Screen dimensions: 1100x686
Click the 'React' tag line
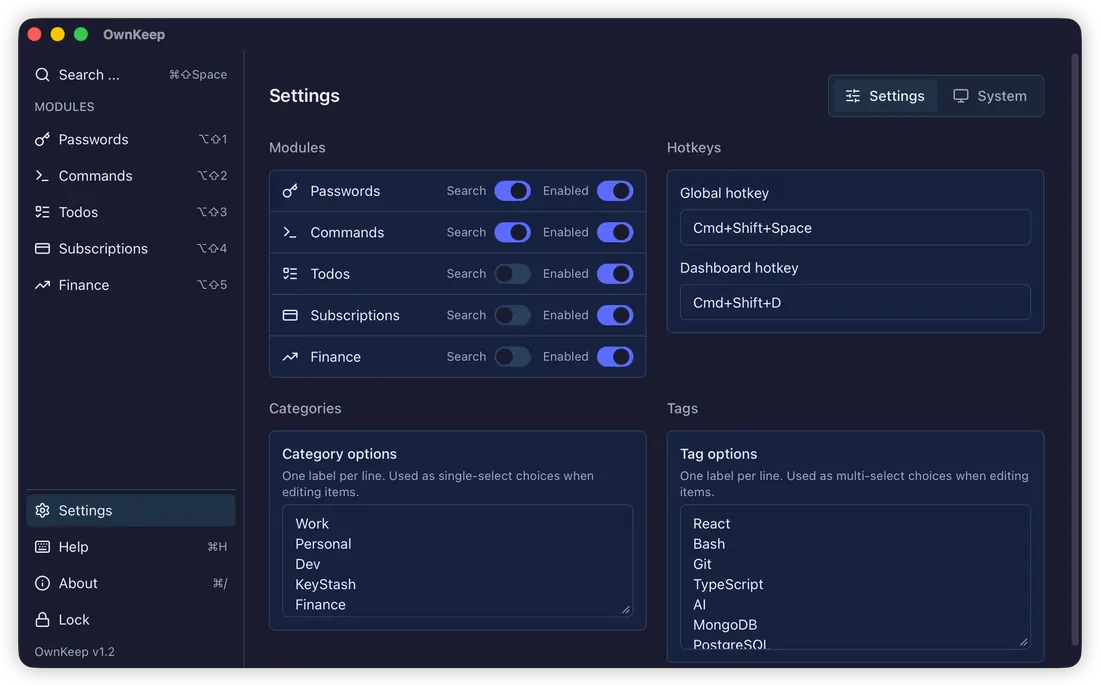[x=711, y=524]
